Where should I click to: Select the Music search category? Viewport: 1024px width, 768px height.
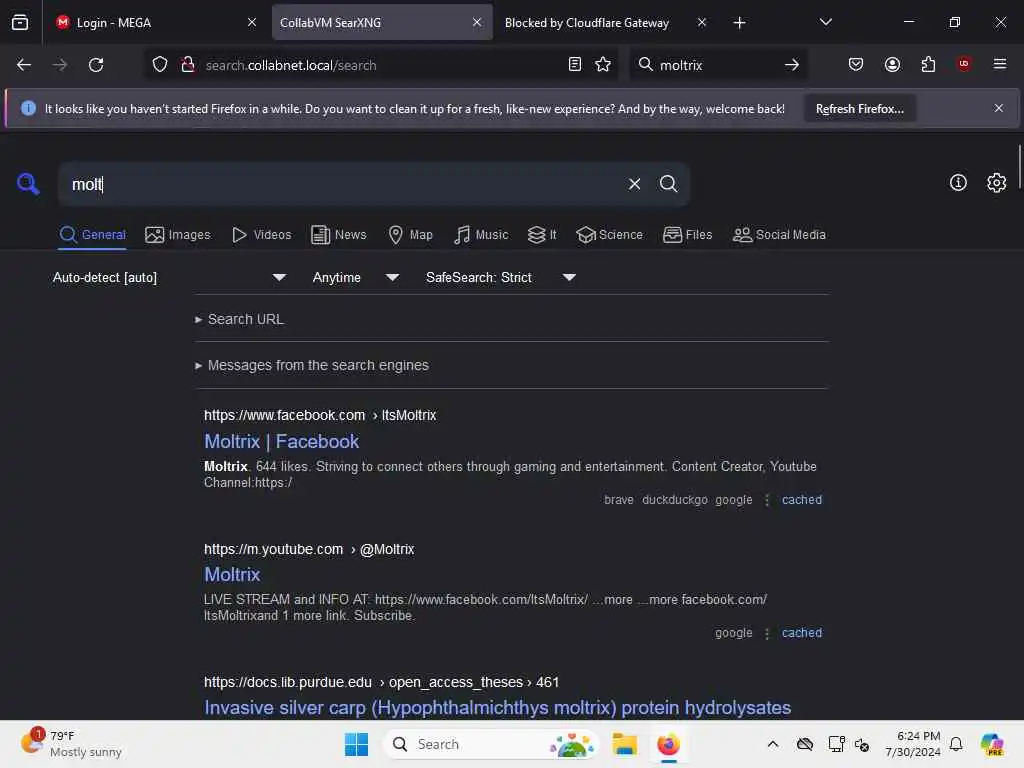(481, 234)
